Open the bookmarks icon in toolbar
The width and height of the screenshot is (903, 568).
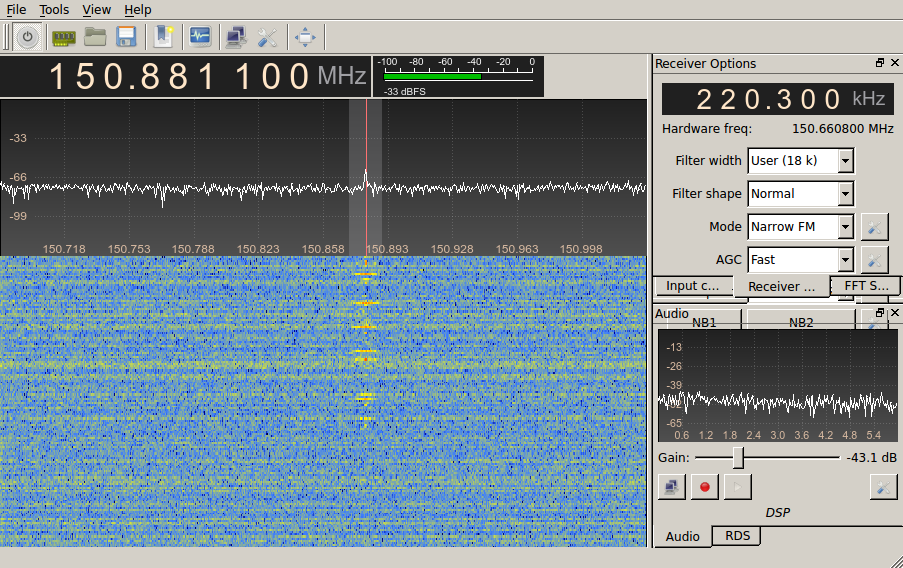tap(164, 37)
